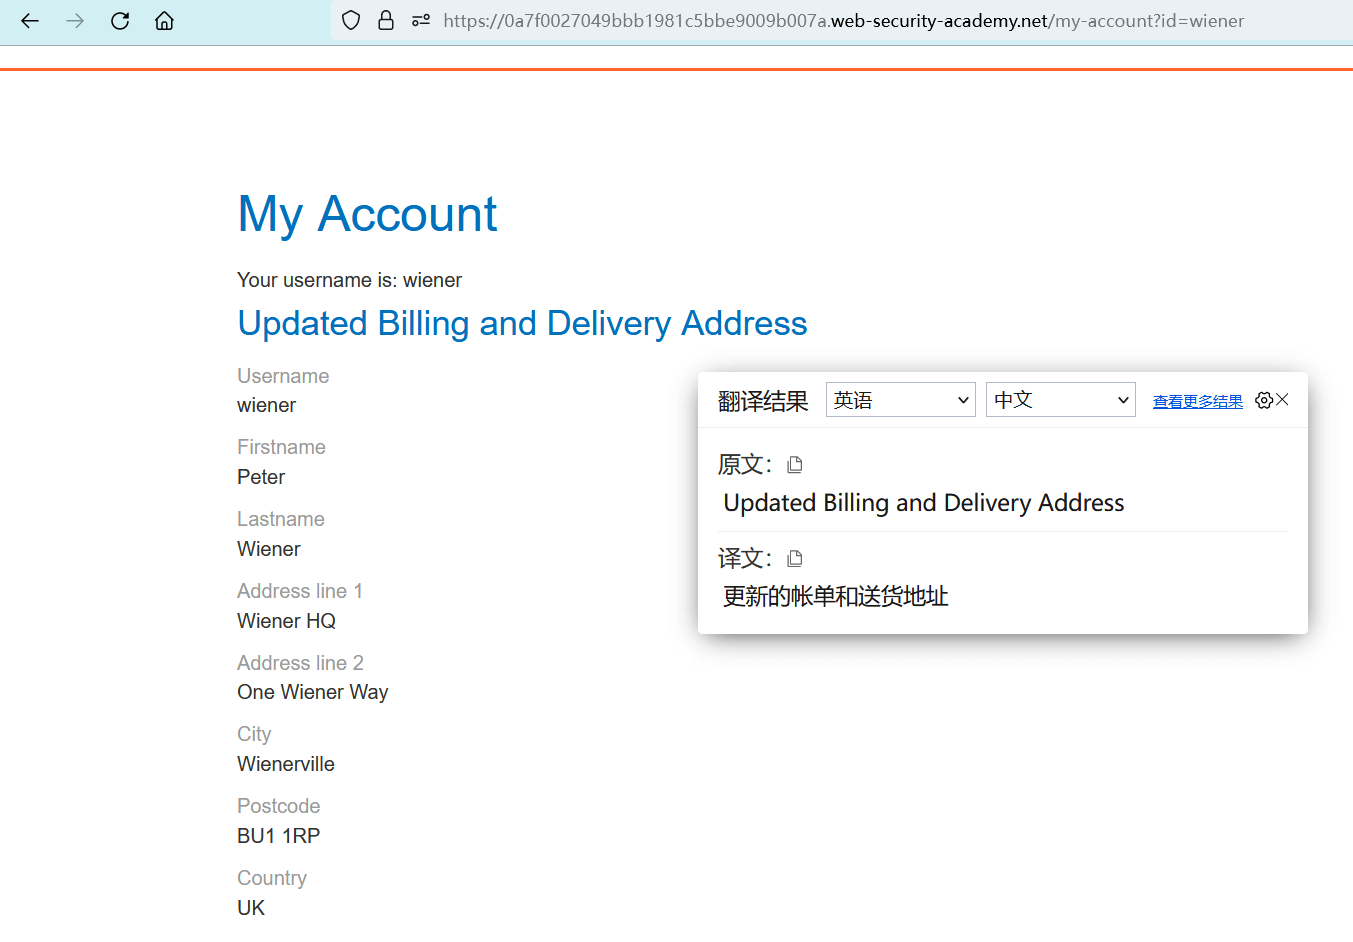Click the address value One Wiener Way
The width and height of the screenshot is (1353, 942).
[x=313, y=692]
